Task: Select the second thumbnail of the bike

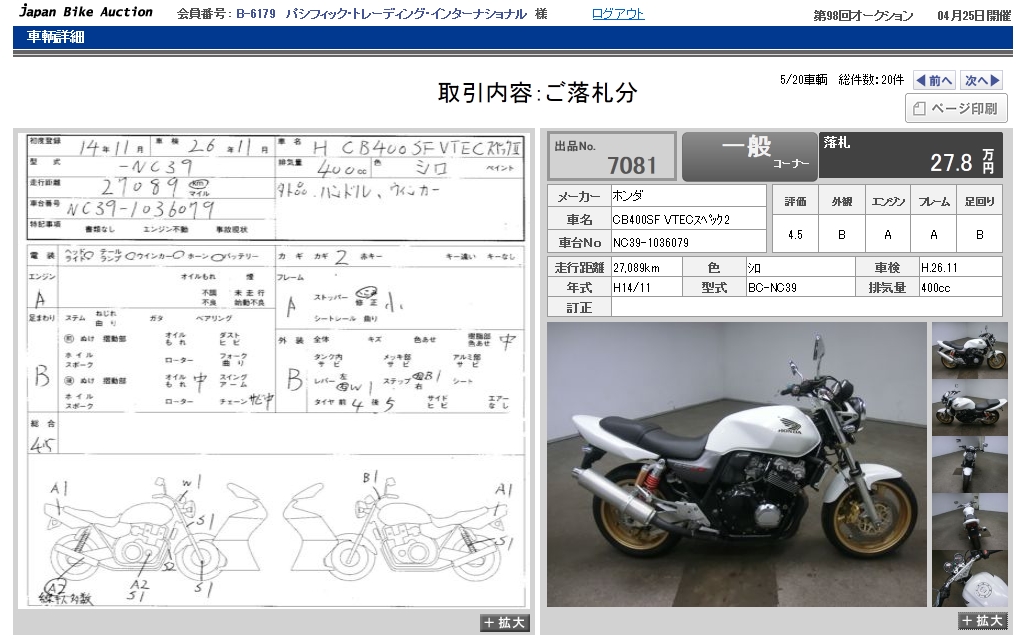Action: [969, 407]
